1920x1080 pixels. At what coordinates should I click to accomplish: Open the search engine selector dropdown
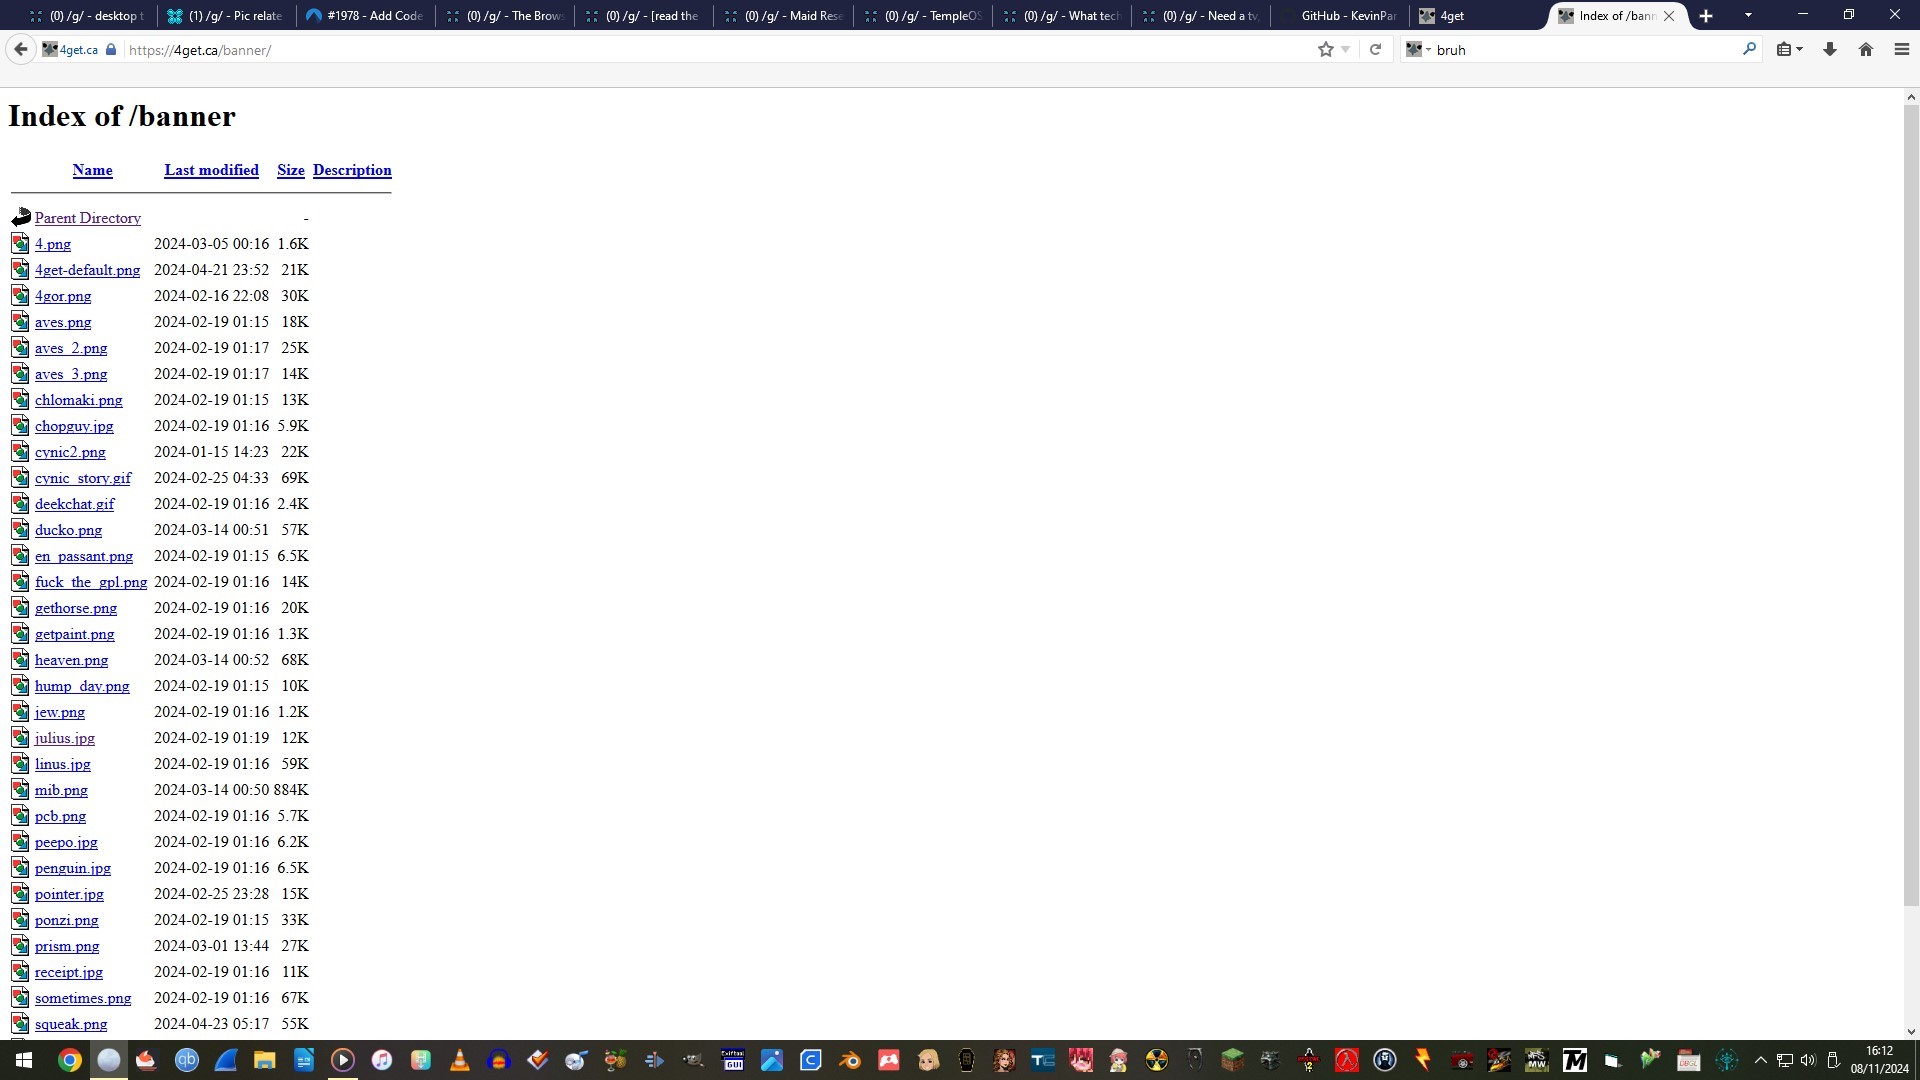tap(1418, 49)
